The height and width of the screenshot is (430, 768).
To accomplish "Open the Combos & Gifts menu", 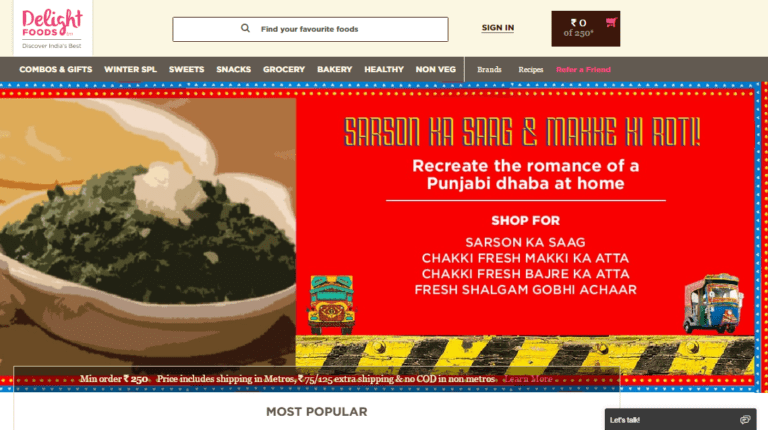I will click(x=56, y=70).
